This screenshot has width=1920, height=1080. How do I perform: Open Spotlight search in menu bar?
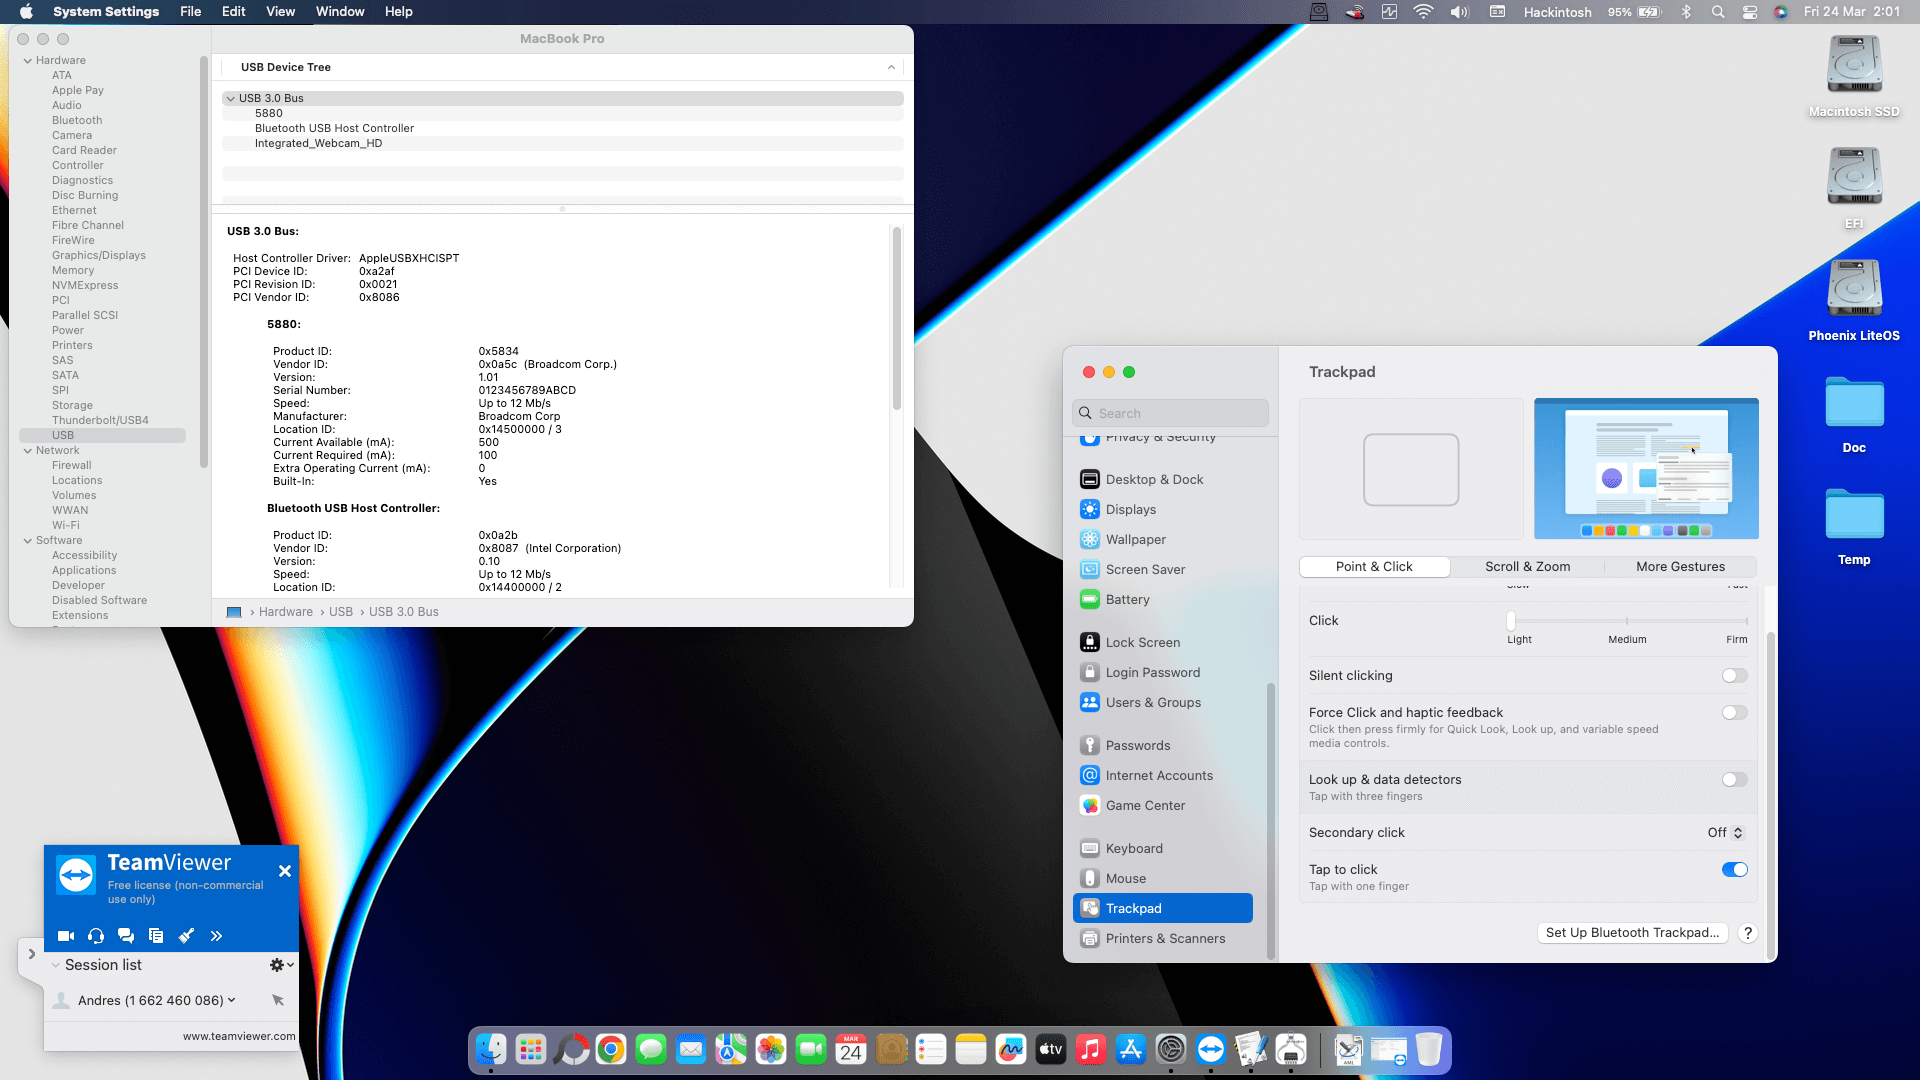(1718, 12)
